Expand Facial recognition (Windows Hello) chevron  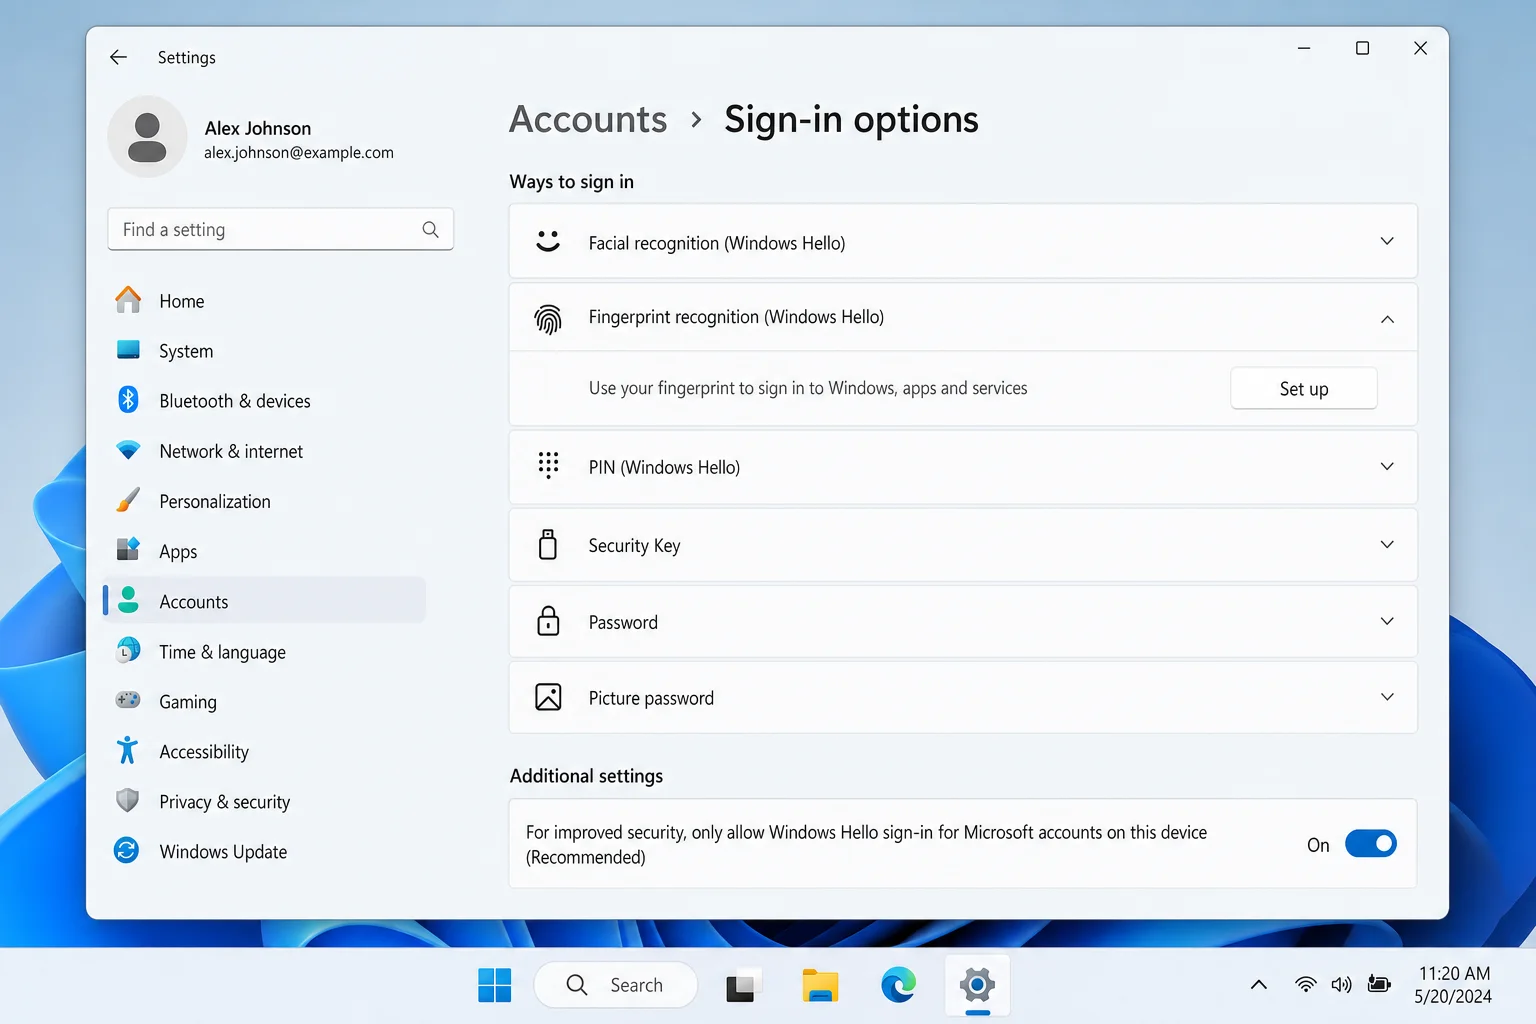click(x=1387, y=241)
